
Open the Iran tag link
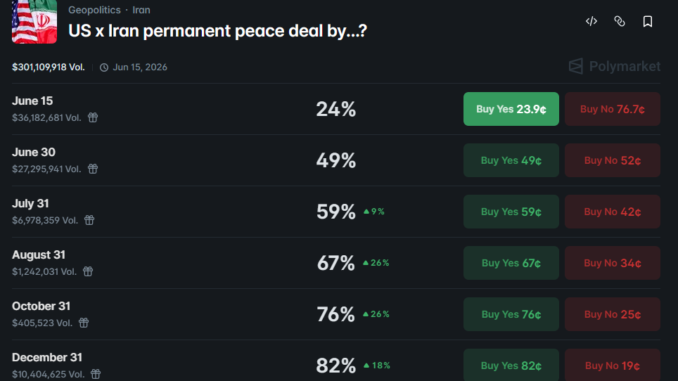[x=141, y=10]
